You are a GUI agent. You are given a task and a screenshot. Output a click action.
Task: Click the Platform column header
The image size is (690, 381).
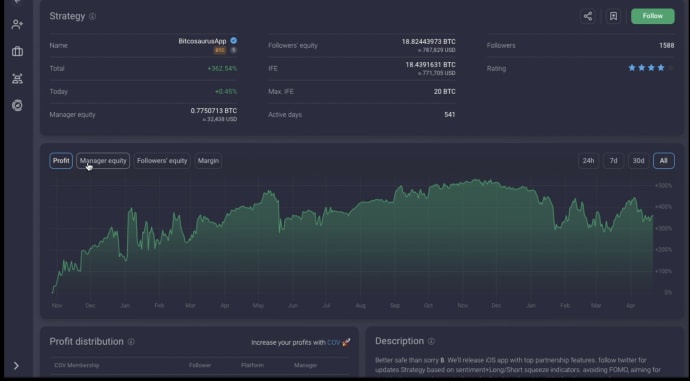click(252, 365)
